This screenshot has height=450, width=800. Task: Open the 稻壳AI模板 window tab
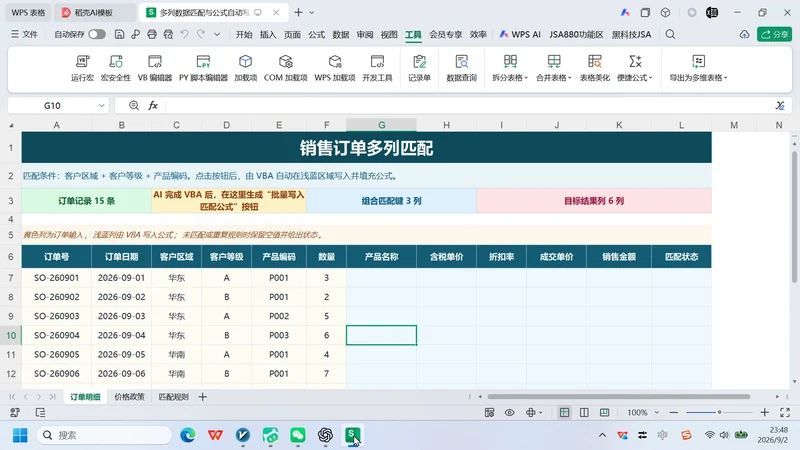coord(94,12)
